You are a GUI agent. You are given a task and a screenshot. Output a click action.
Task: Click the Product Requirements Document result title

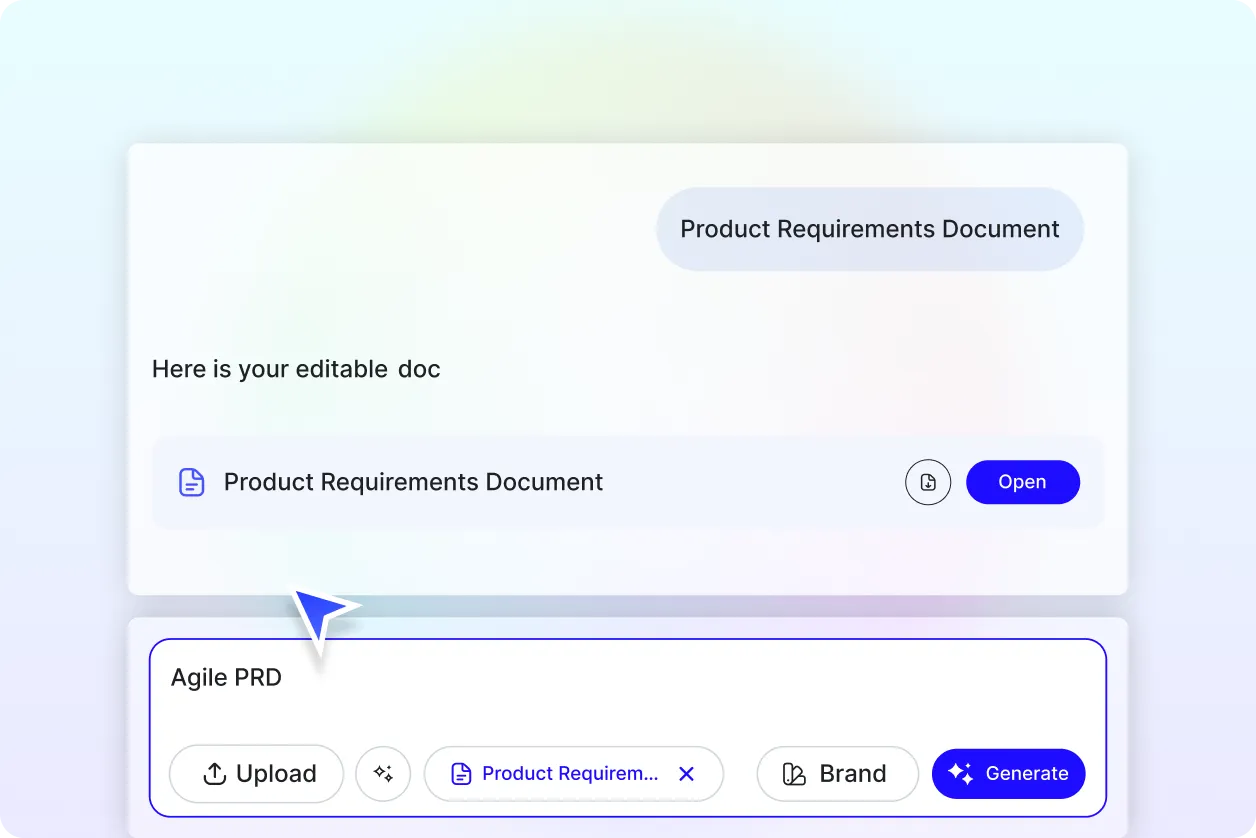point(413,482)
